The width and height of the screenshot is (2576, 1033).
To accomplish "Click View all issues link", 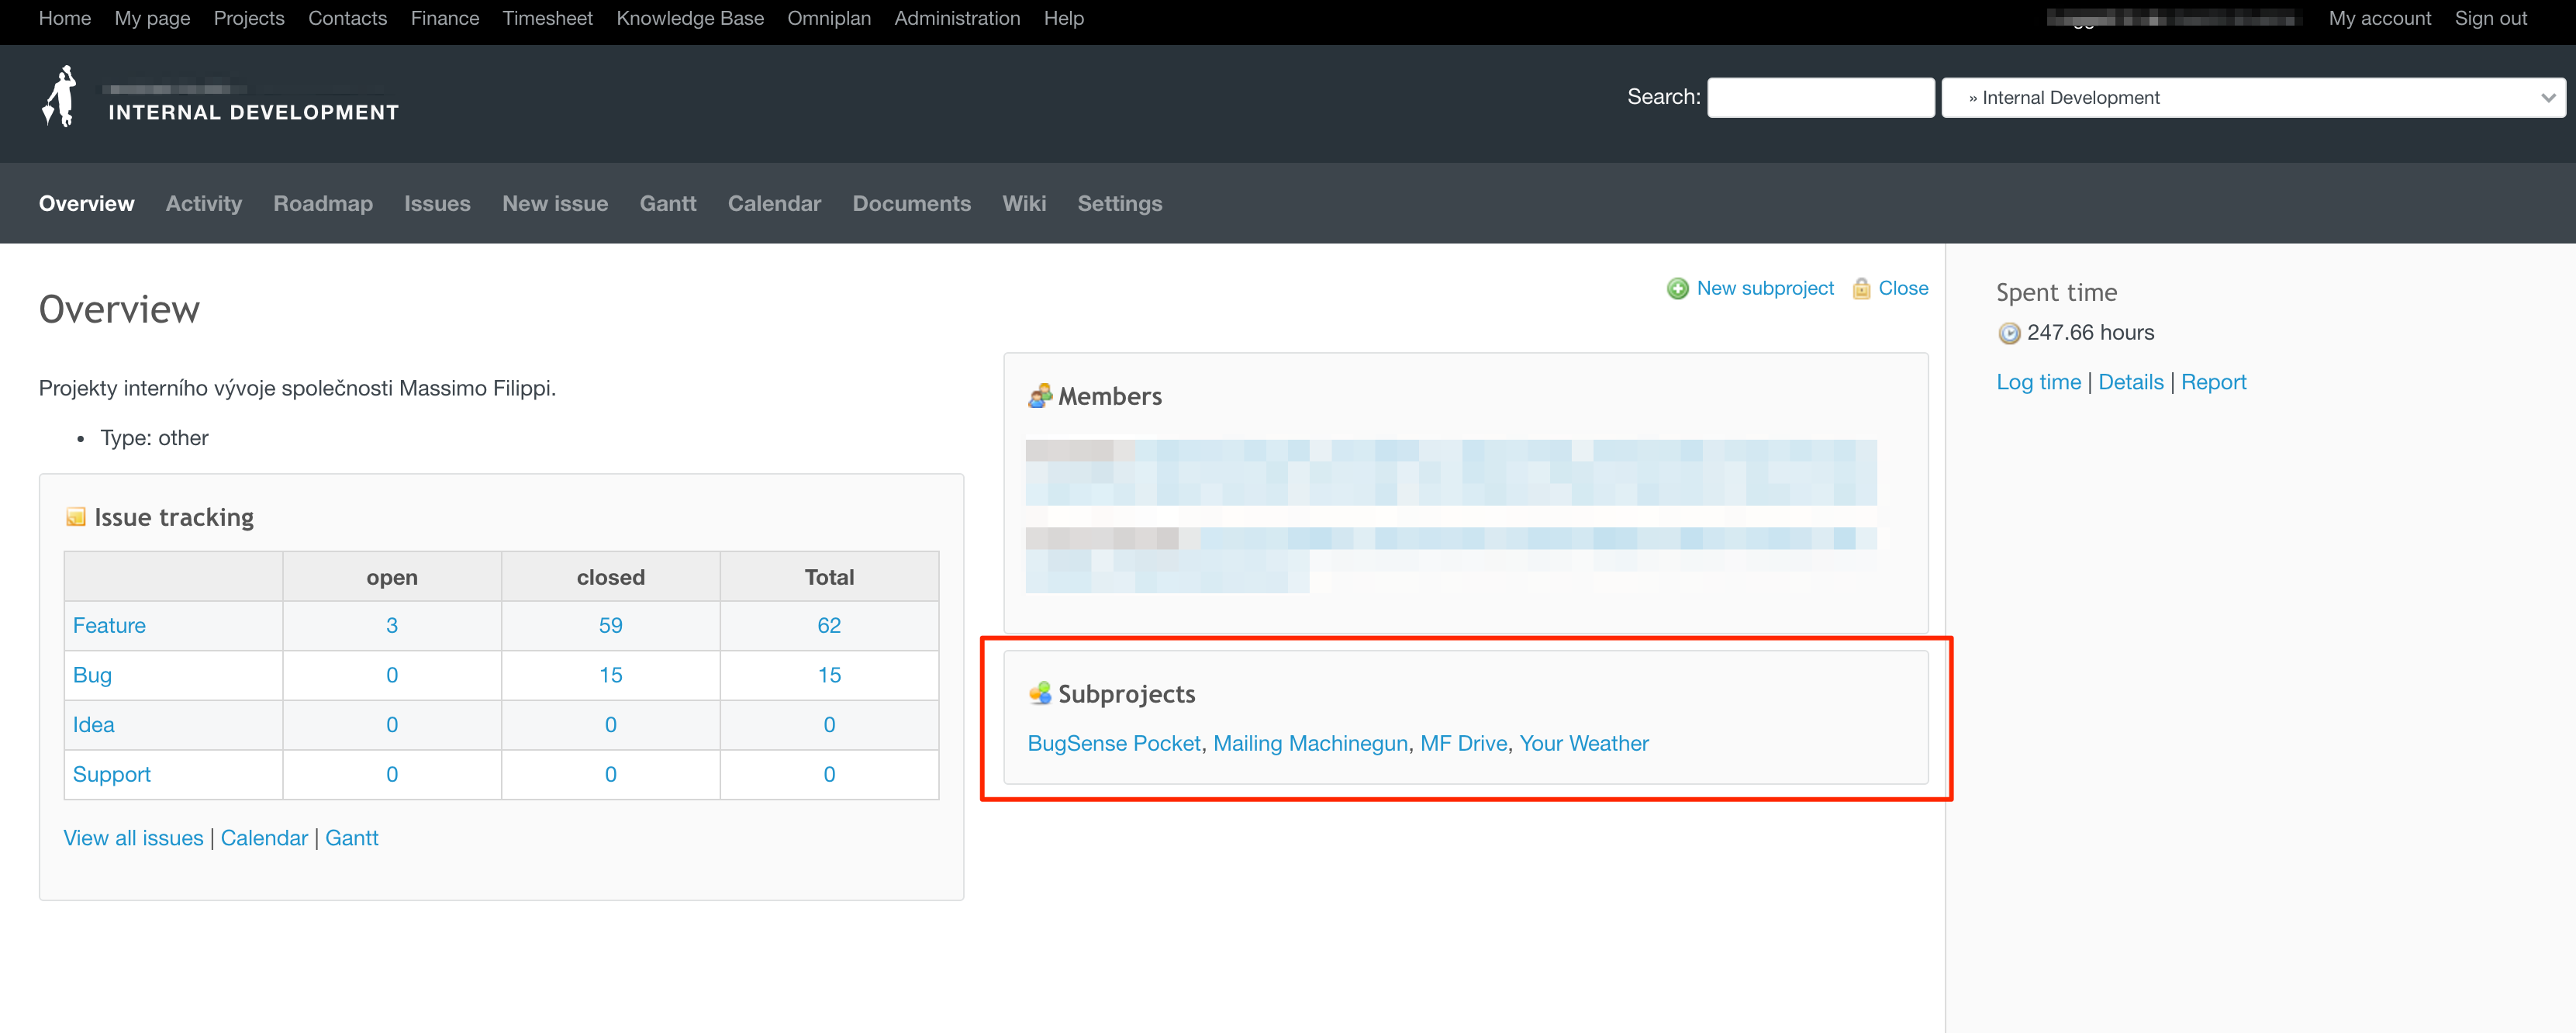I will pyautogui.click(x=133, y=838).
